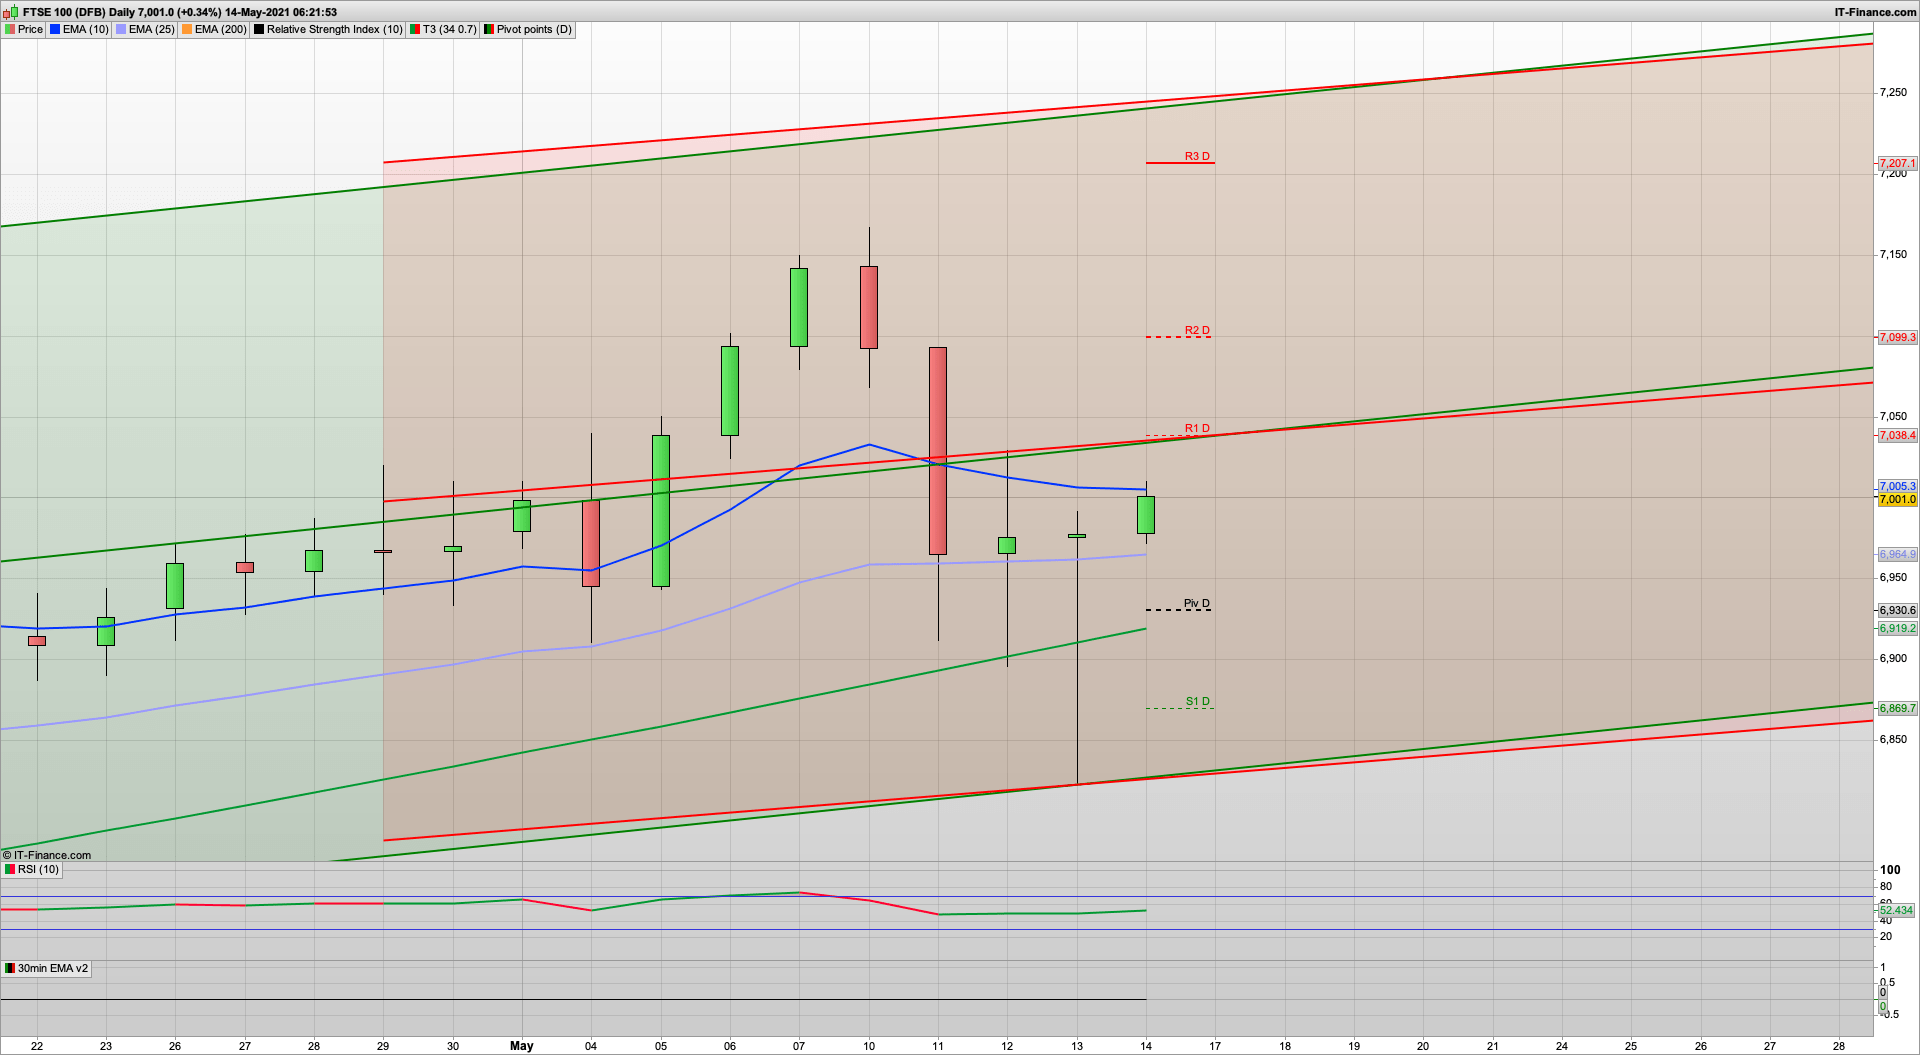Click the 30min EMA v2 panel icon
Screen dimensions: 1920x1055
tap(8, 968)
